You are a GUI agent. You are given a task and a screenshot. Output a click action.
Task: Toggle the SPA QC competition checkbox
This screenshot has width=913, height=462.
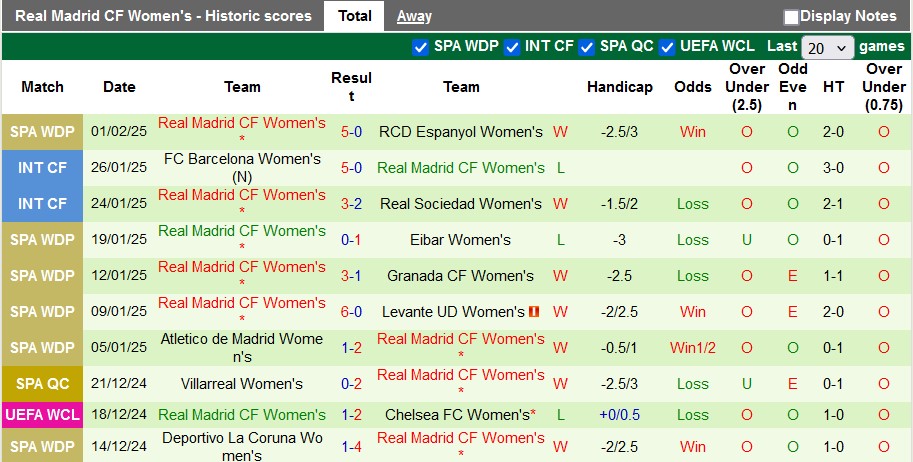click(587, 47)
